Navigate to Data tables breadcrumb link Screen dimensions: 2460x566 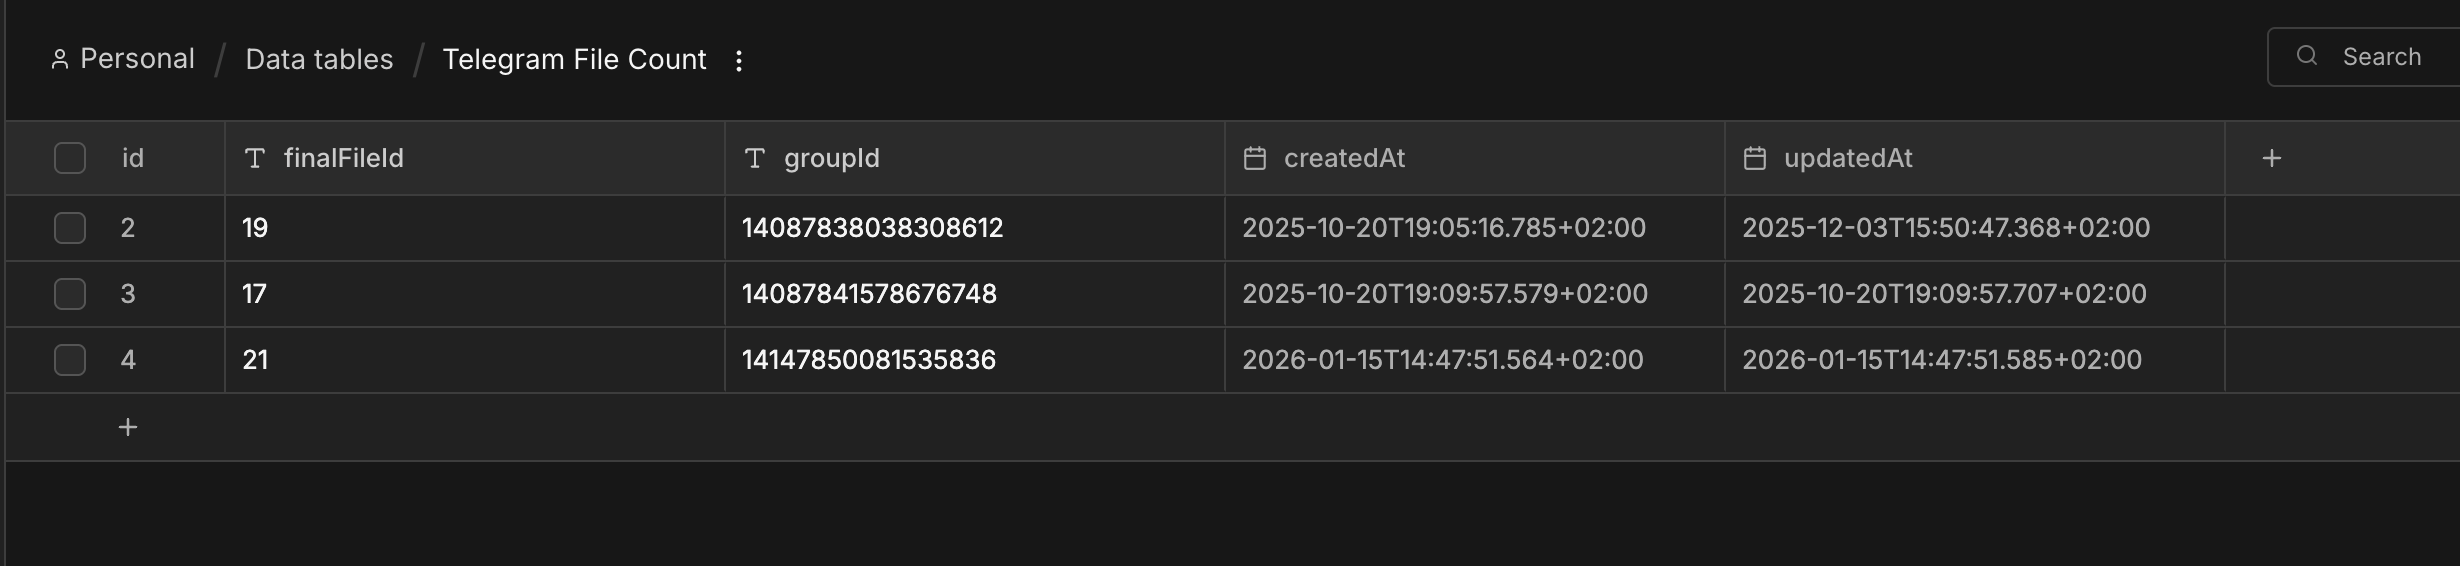319,59
